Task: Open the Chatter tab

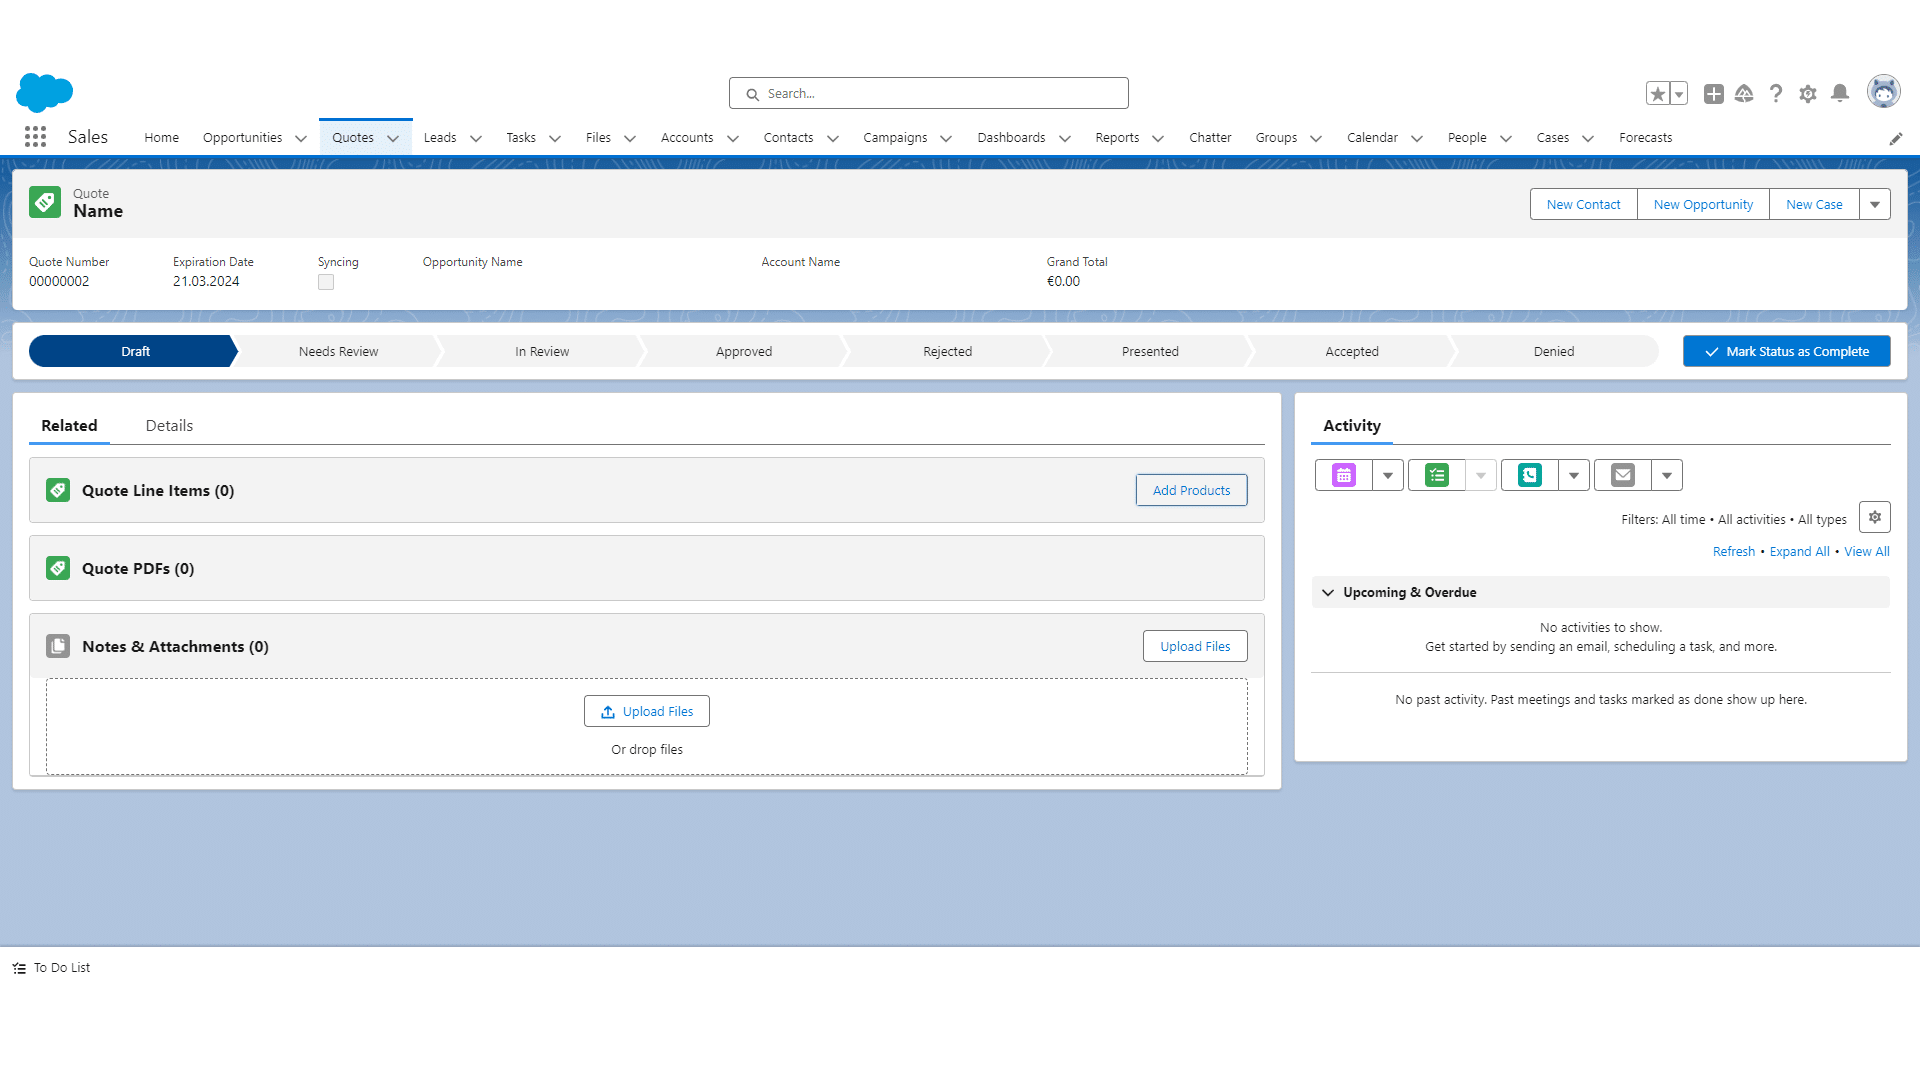Action: point(1210,137)
